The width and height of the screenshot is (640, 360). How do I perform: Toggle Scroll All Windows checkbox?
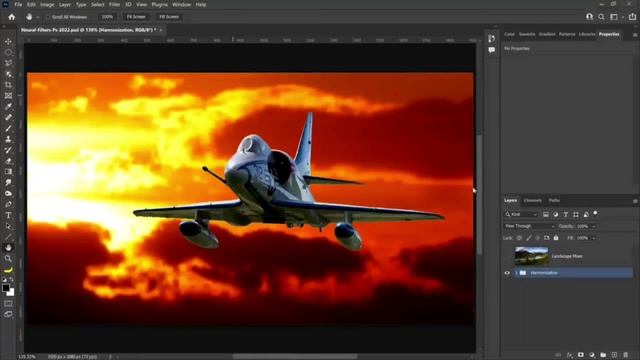pyautogui.click(x=48, y=17)
